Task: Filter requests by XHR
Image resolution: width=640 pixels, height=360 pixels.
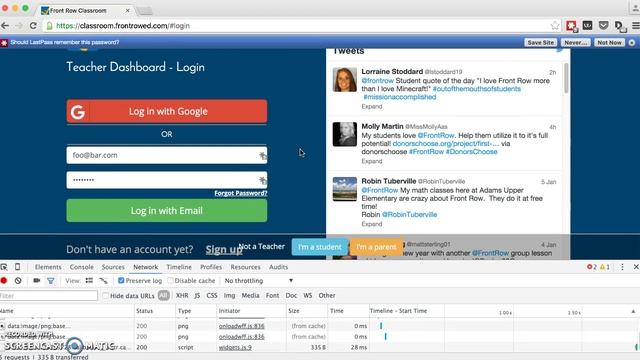Action: tap(182, 296)
